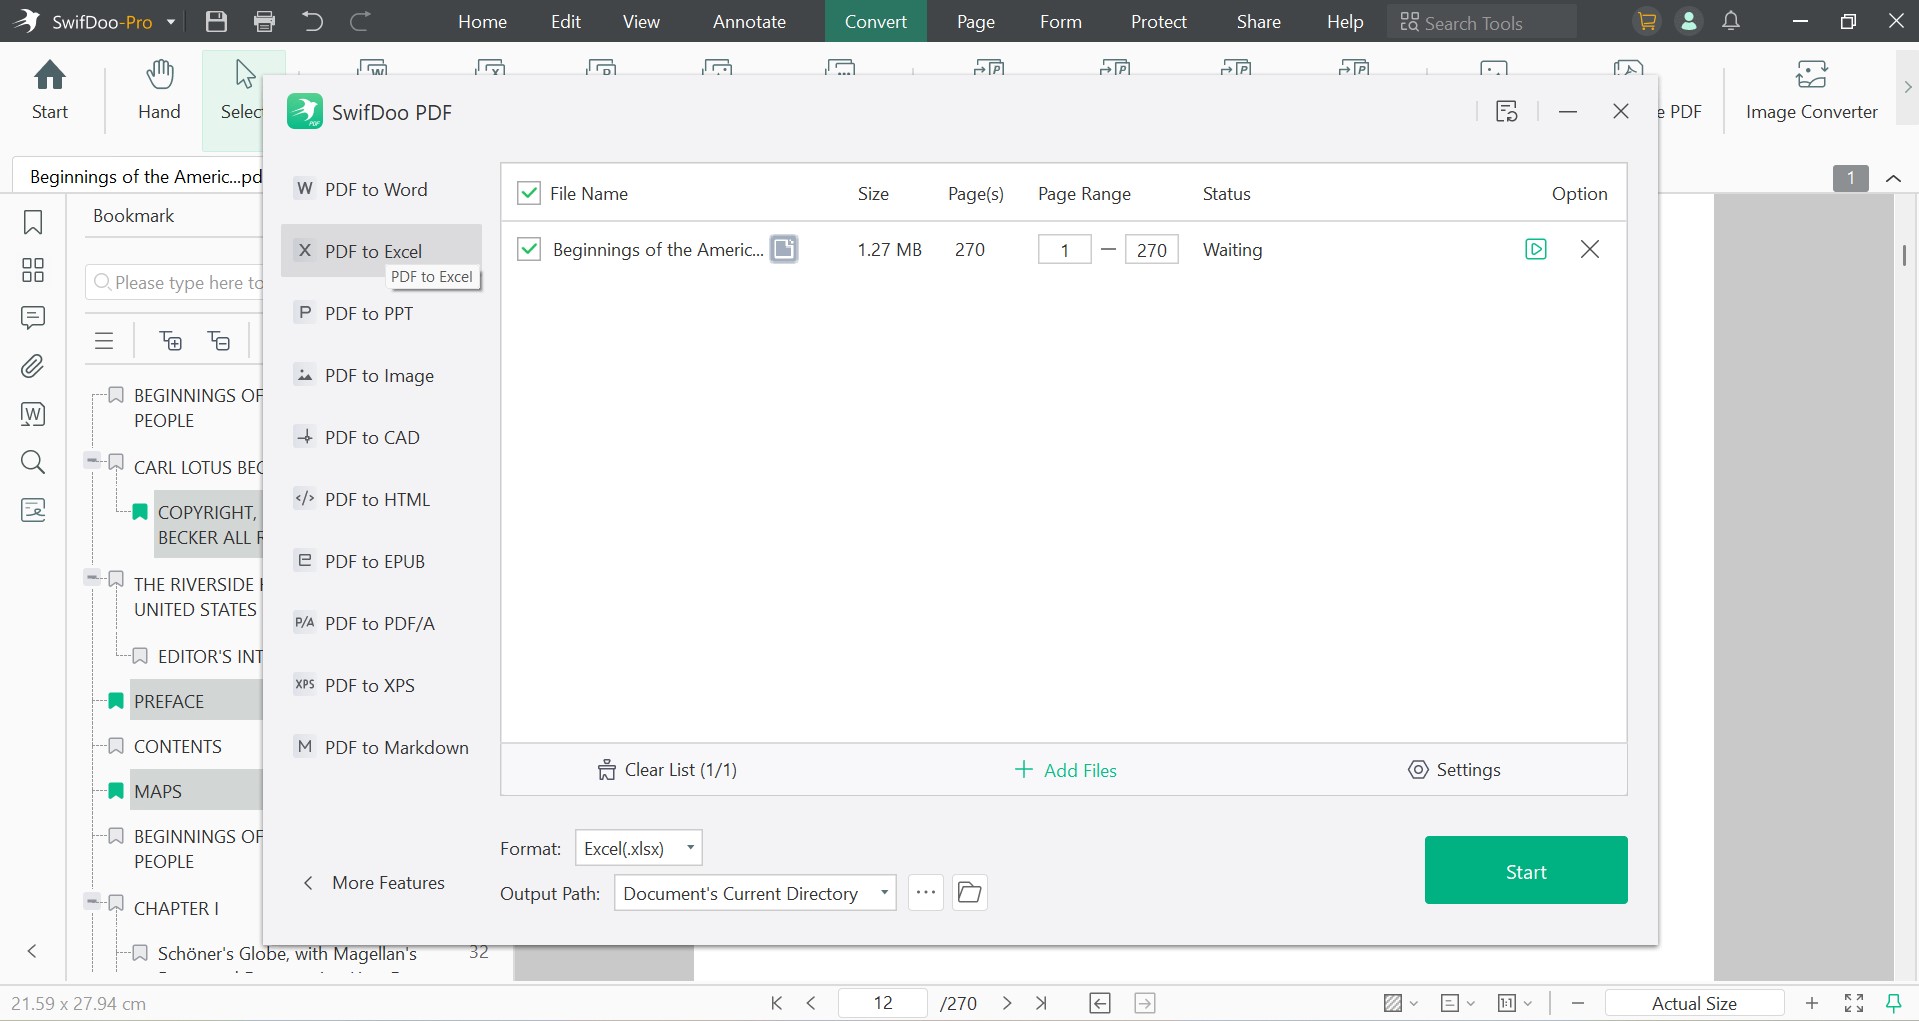Toggle the select-all File Name checkbox

(529, 193)
